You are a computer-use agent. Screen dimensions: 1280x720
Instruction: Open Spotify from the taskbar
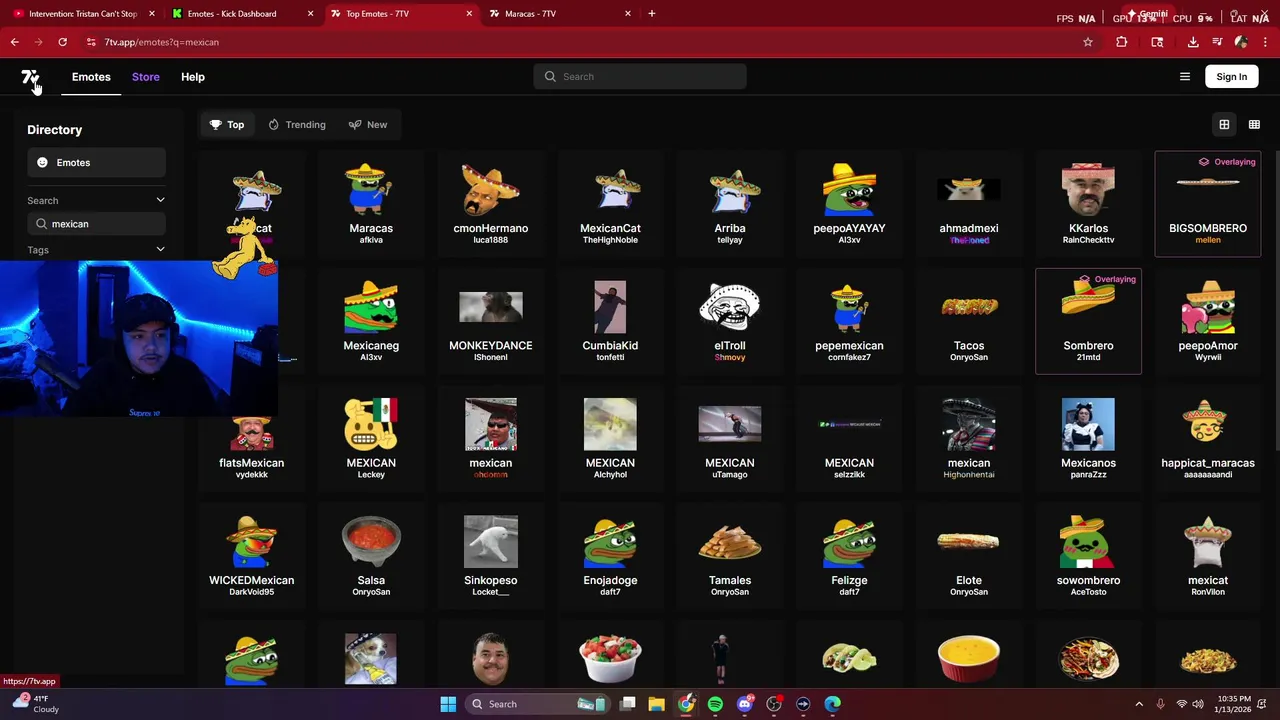click(x=715, y=704)
